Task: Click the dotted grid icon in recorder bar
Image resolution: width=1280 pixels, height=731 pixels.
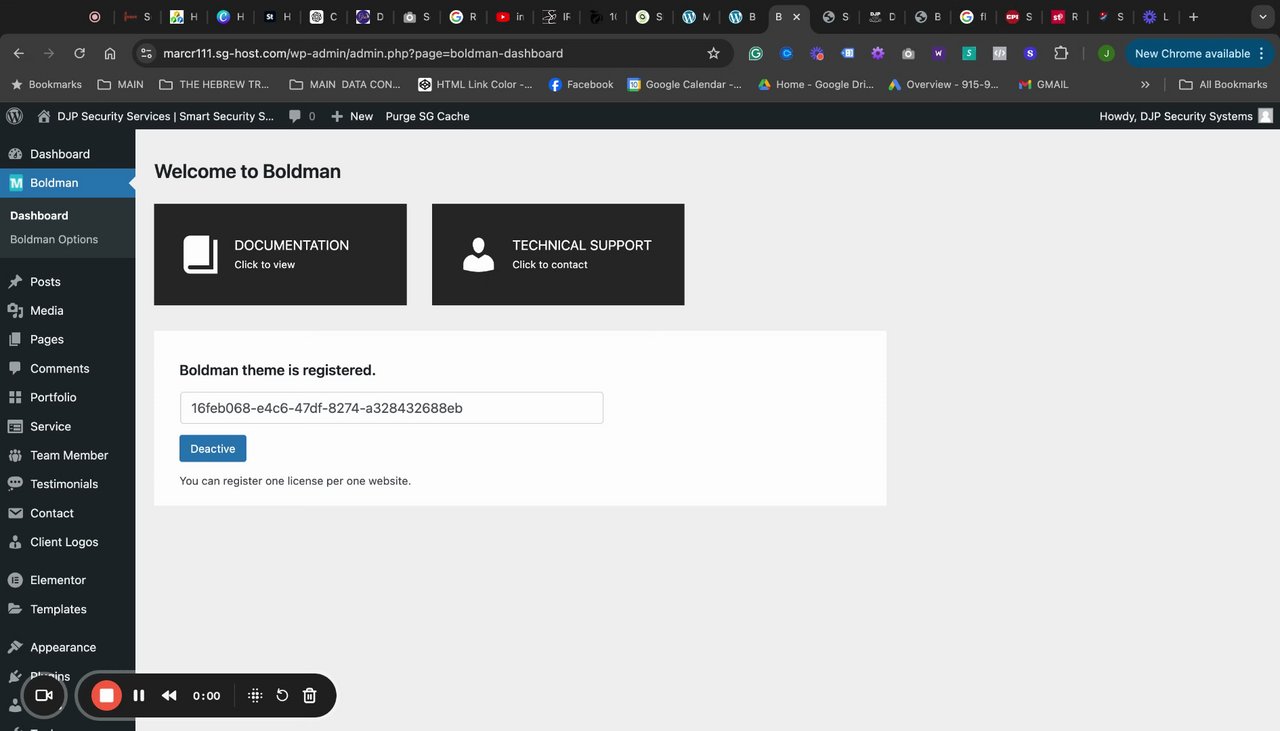Action: click(255, 695)
